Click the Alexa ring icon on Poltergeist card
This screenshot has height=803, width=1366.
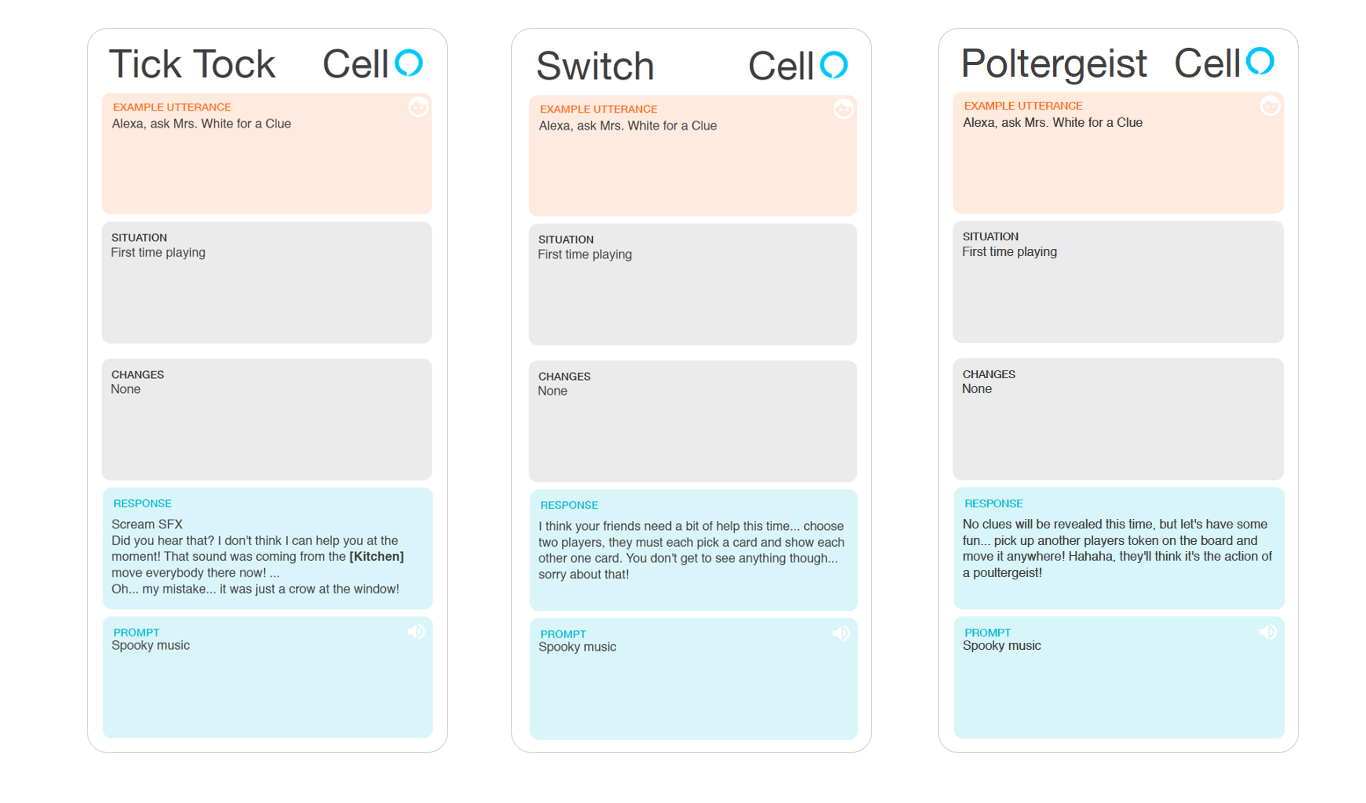(1261, 61)
